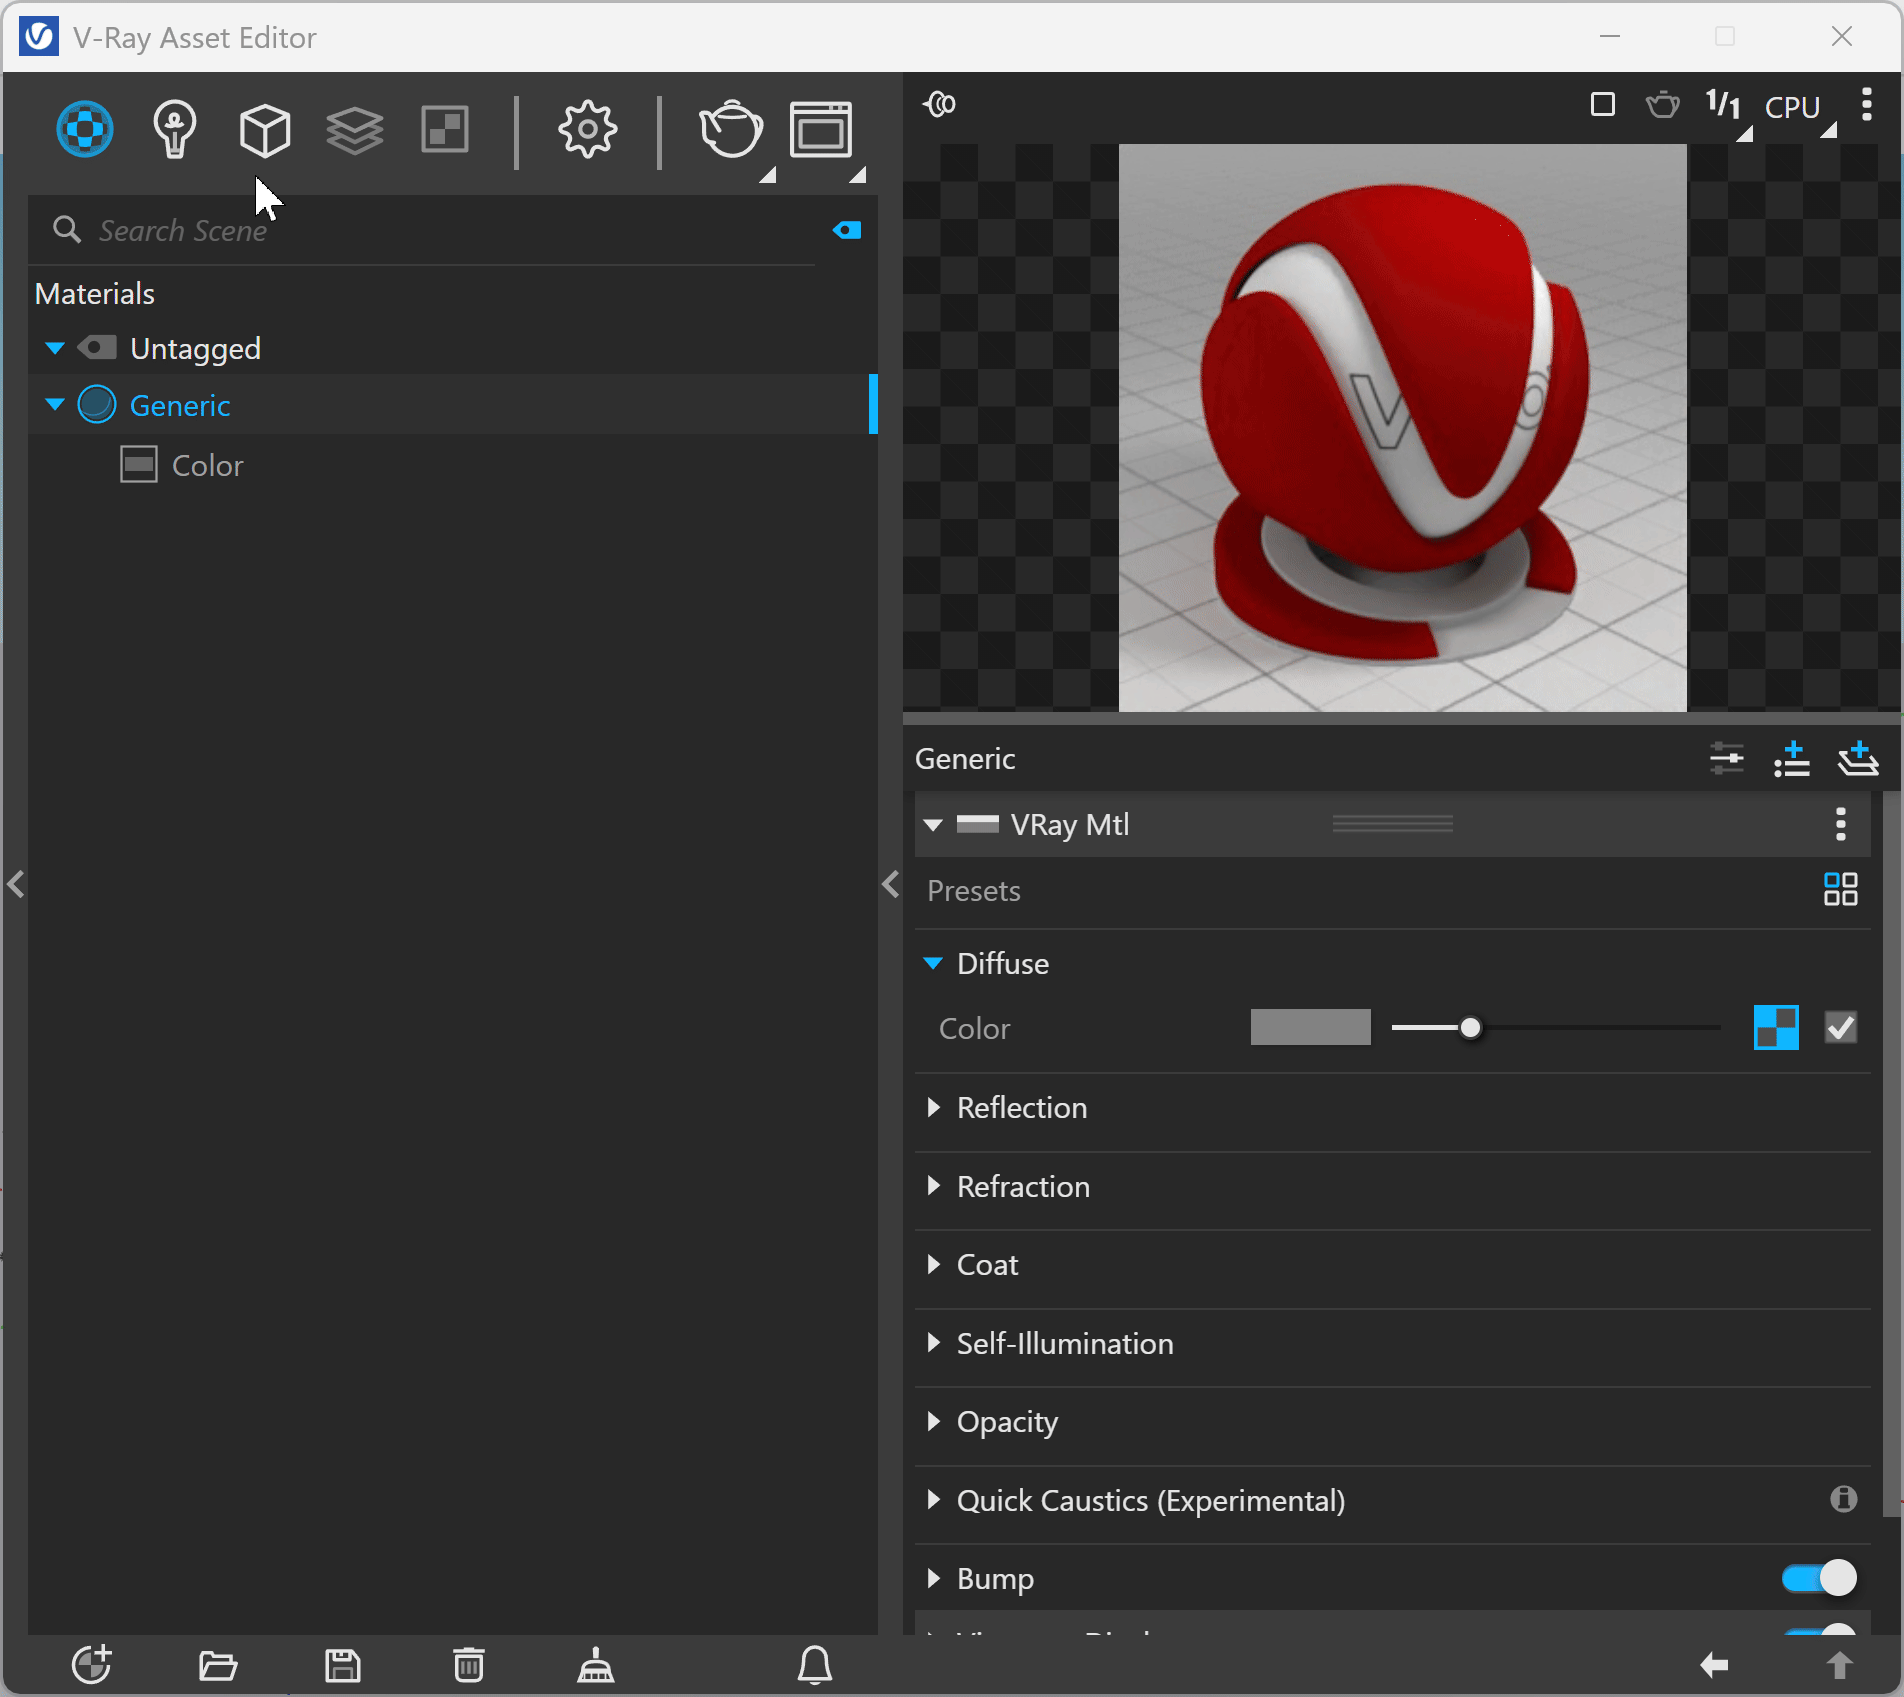Collapse the left panel with far-left chevron

[x=15, y=884]
